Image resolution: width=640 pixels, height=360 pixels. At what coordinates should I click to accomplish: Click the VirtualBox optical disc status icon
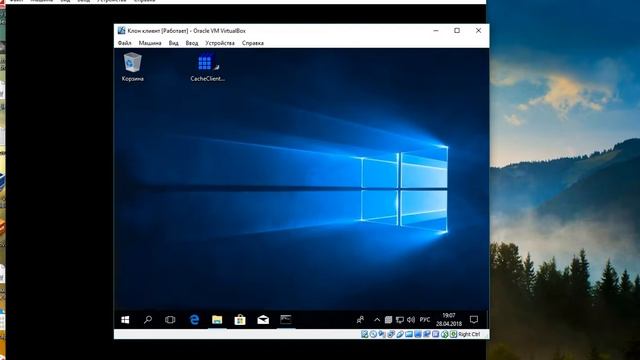point(373,334)
